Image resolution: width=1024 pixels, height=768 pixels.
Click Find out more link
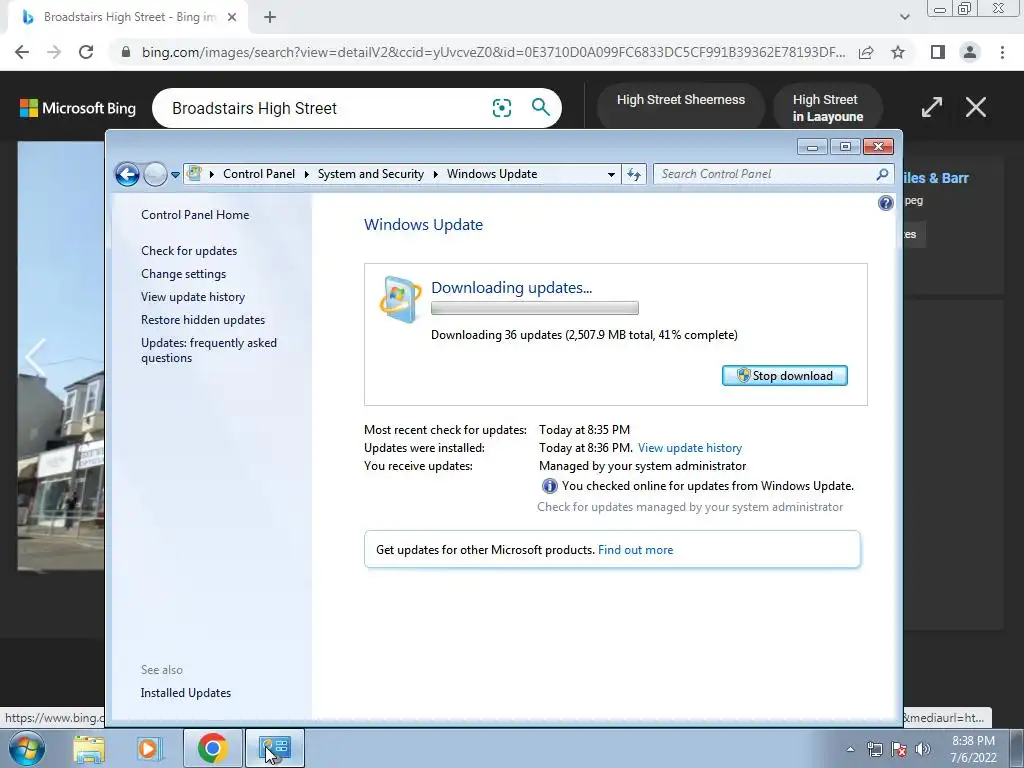pos(635,550)
